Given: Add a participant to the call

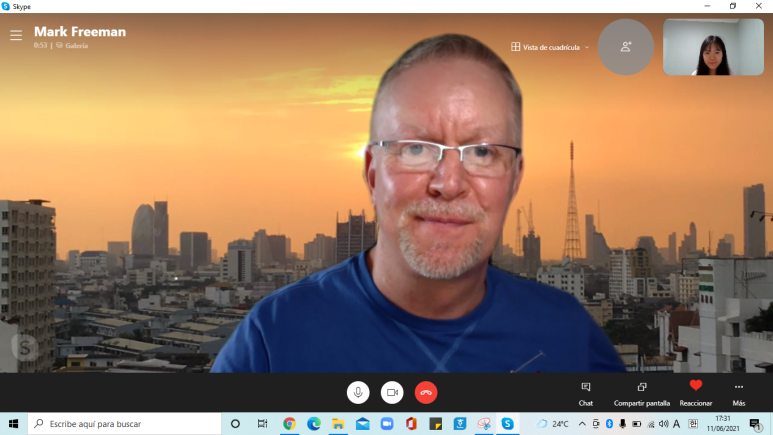Looking at the screenshot, I should click(626, 47).
